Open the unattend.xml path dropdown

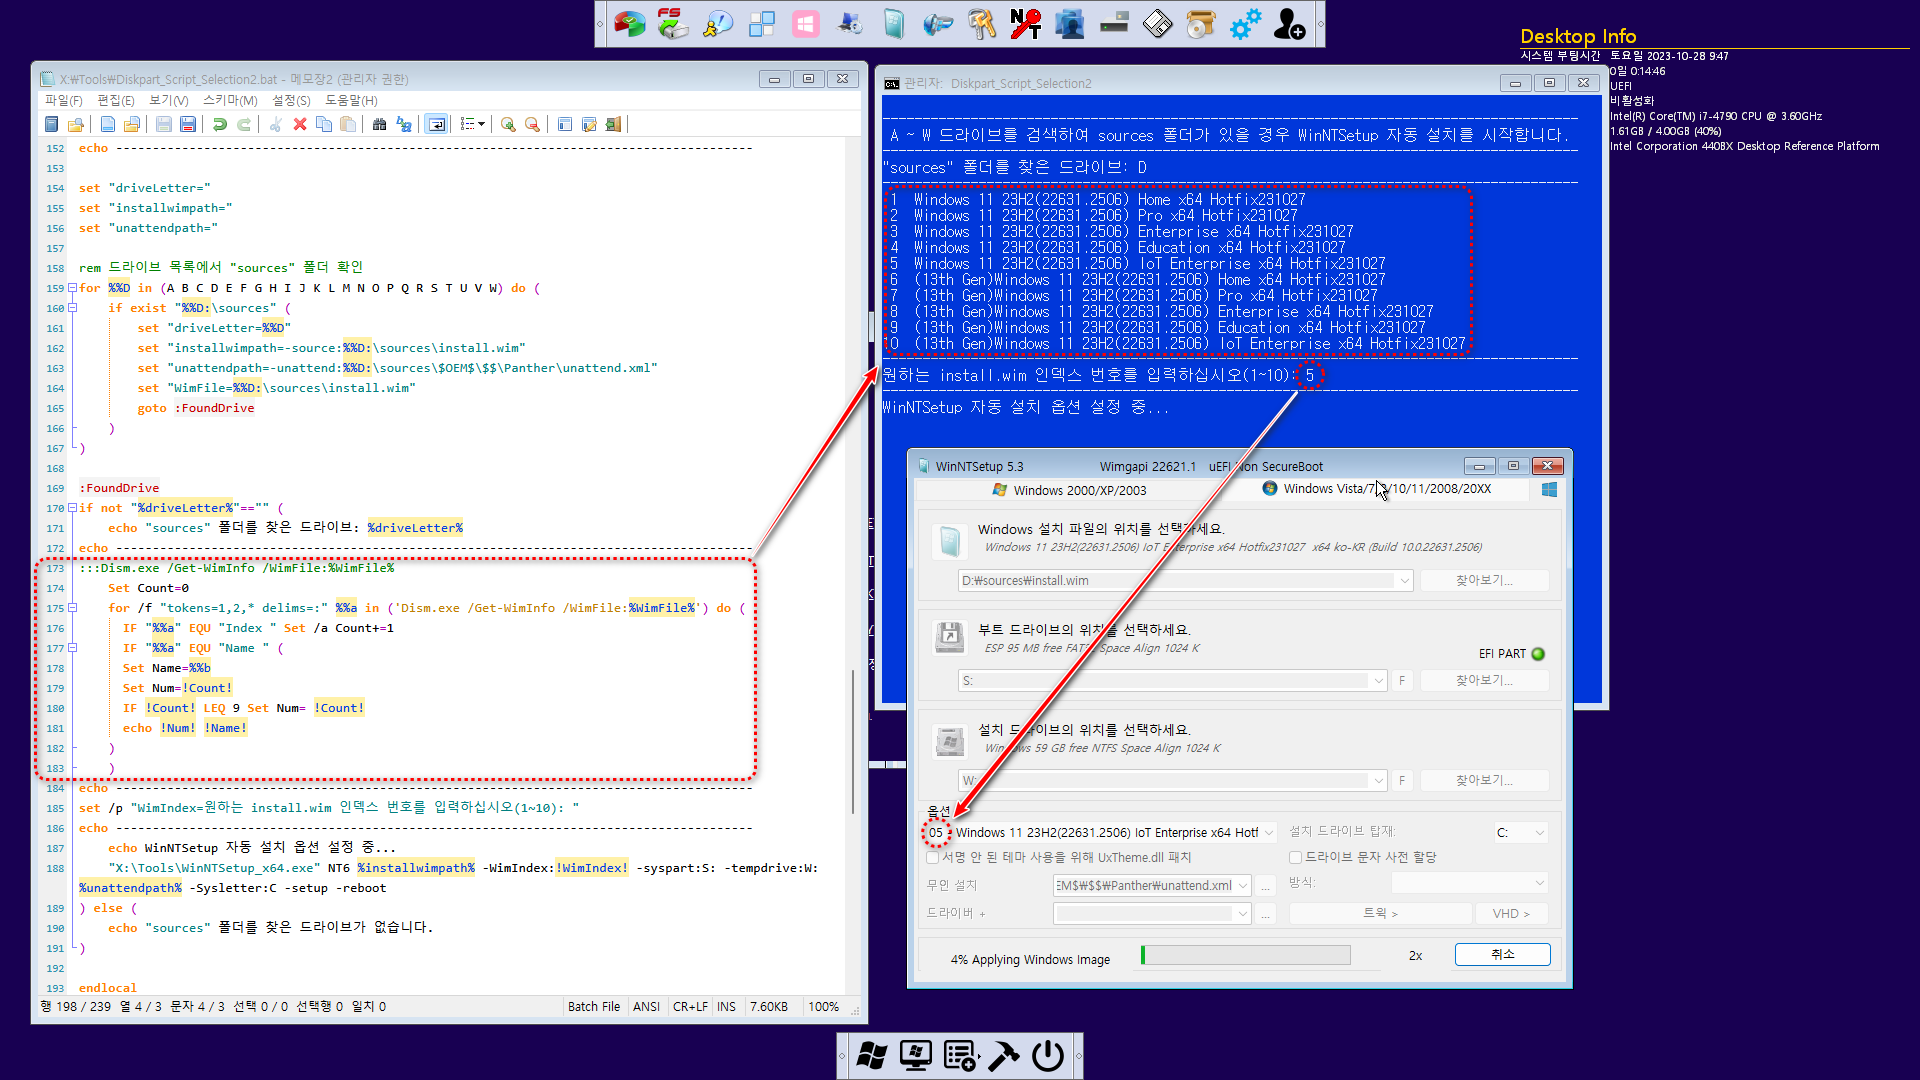[1243, 886]
